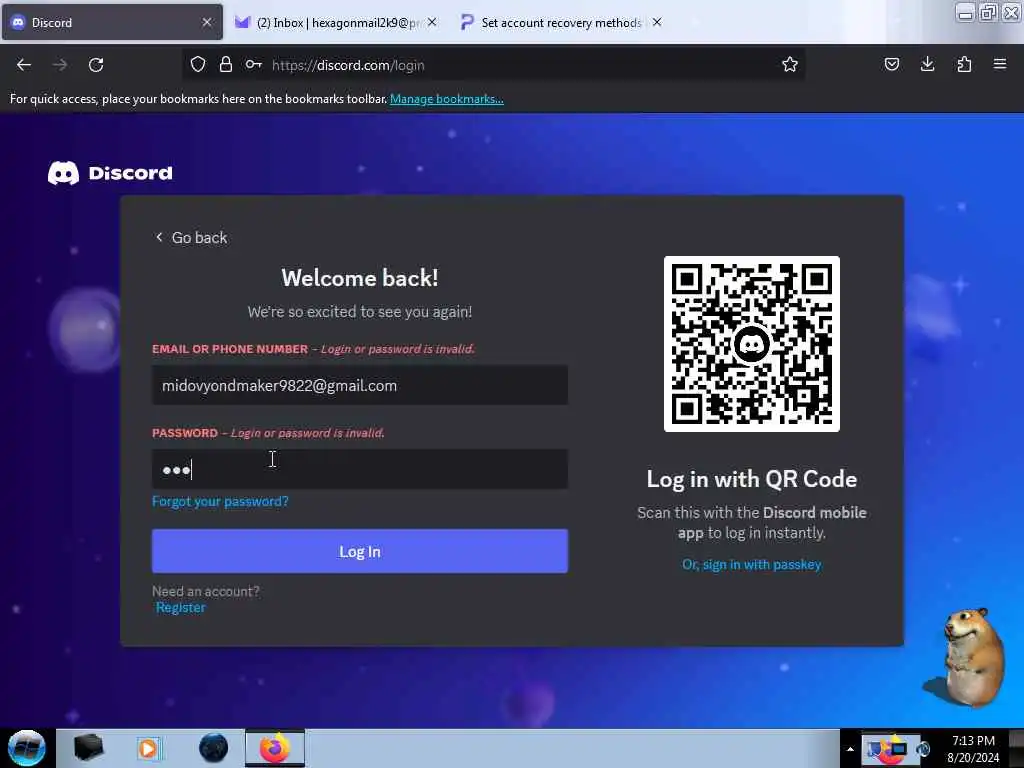Open saved logins key icon
The height and width of the screenshot is (768, 1024).
[x=253, y=65]
